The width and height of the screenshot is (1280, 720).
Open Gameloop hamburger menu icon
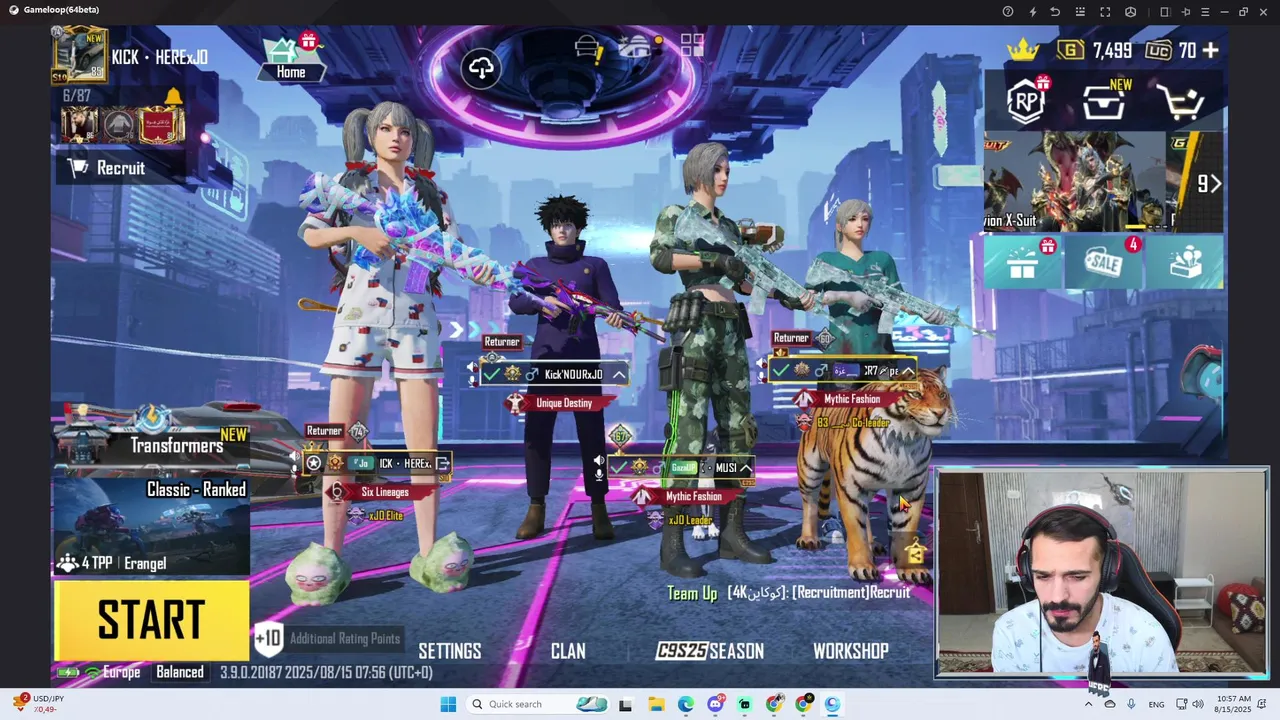[x=1205, y=11]
